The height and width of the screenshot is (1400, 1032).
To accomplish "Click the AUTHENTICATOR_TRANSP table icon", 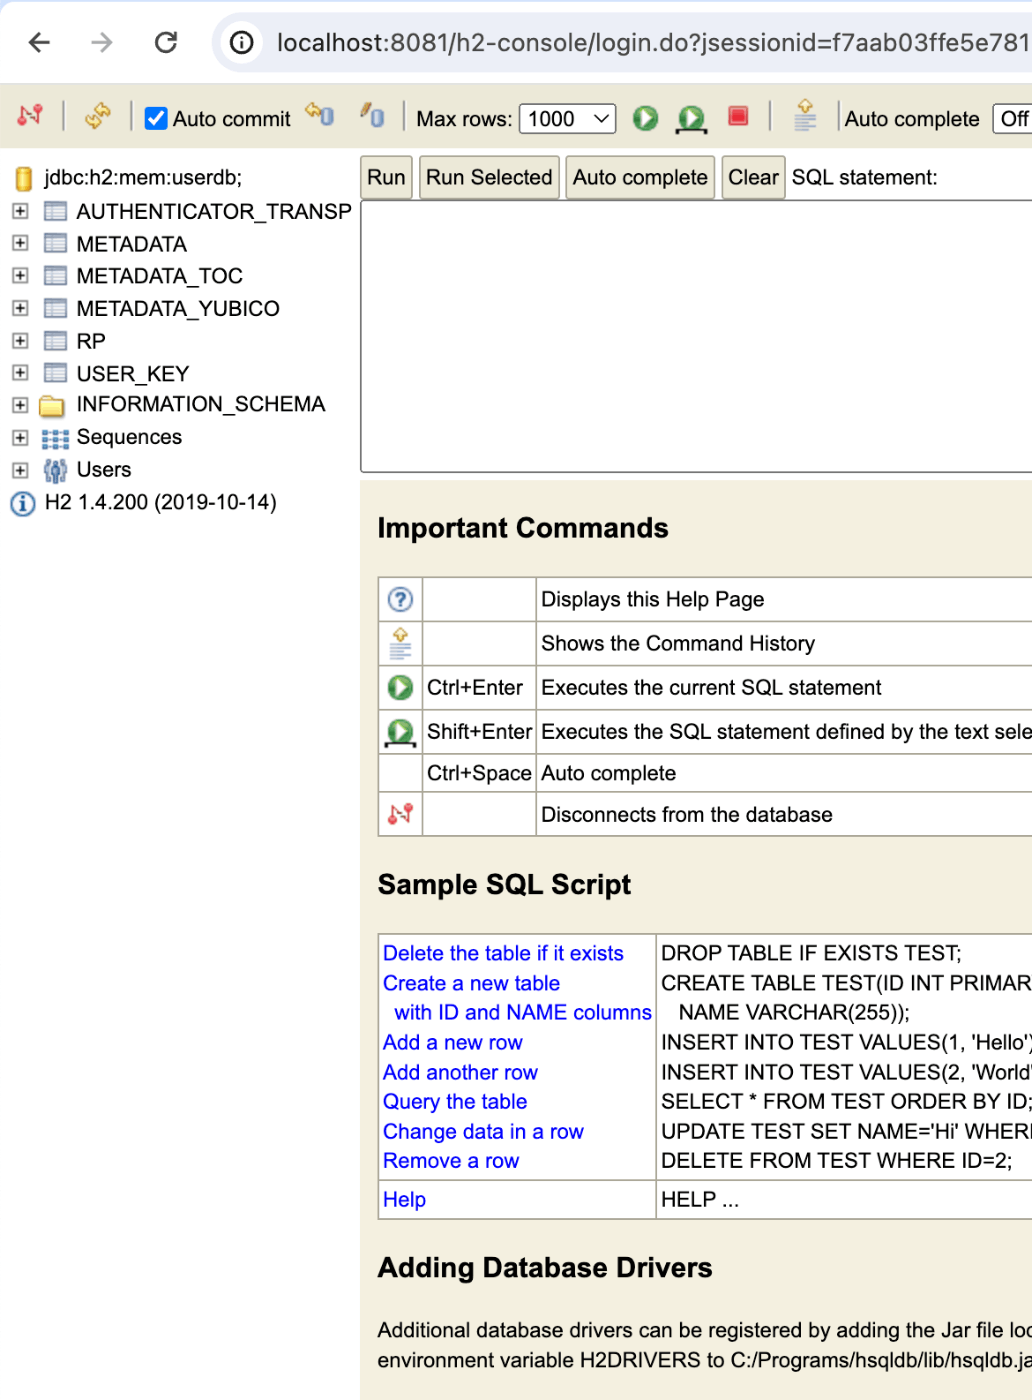I will point(56,211).
